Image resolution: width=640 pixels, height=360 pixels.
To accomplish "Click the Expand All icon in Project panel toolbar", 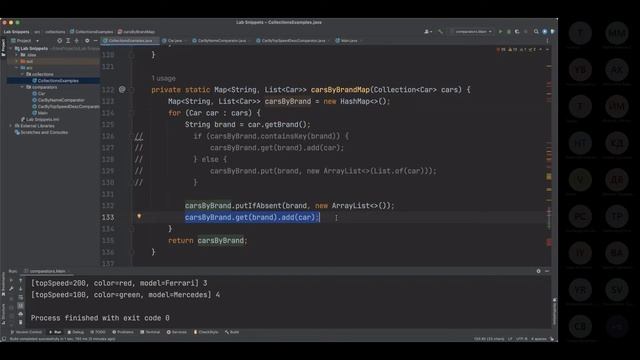I will click(x=68, y=41).
